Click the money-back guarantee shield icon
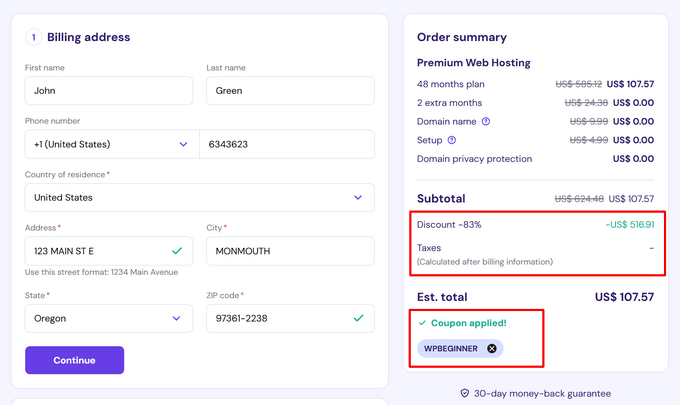The width and height of the screenshot is (680, 405). pyautogui.click(x=464, y=393)
